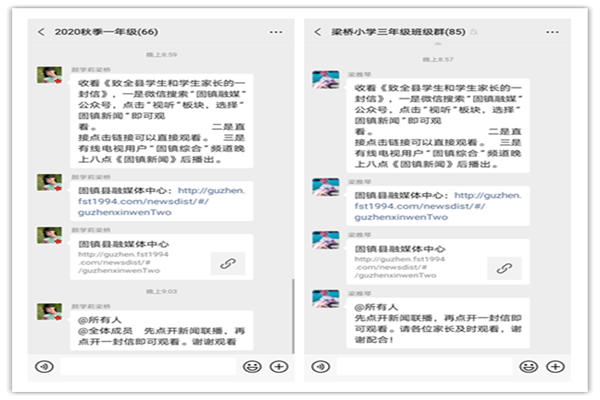The height and width of the screenshot is (400, 600).
Task: Tap sender avatar of first left chat message
Action: coord(49,77)
